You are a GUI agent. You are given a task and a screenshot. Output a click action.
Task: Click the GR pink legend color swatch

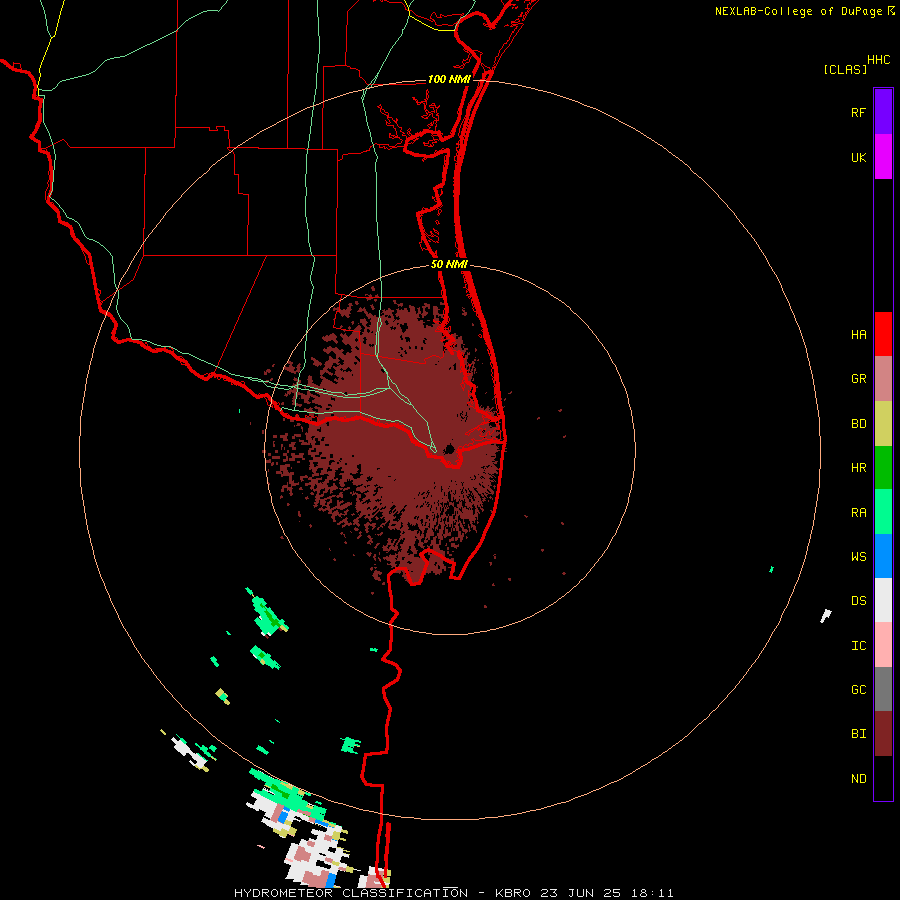pos(883,379)
